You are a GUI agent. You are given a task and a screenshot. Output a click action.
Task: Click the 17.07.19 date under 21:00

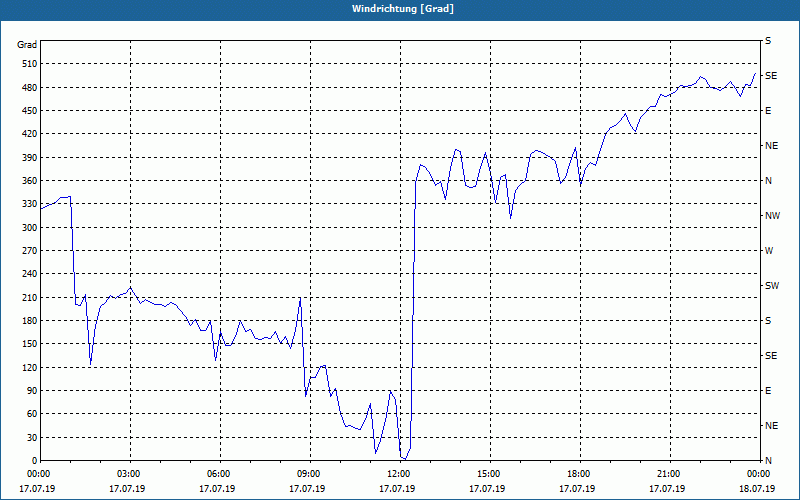[x=667, y=489]
